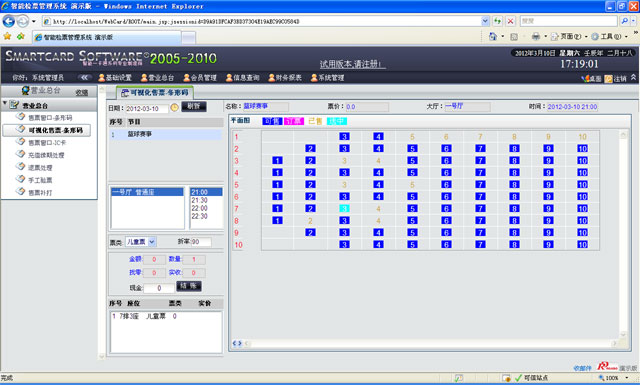This screenshot has height=385, width=640.
Task: Click the clock icon beside the date field
Action: point(174,107)
